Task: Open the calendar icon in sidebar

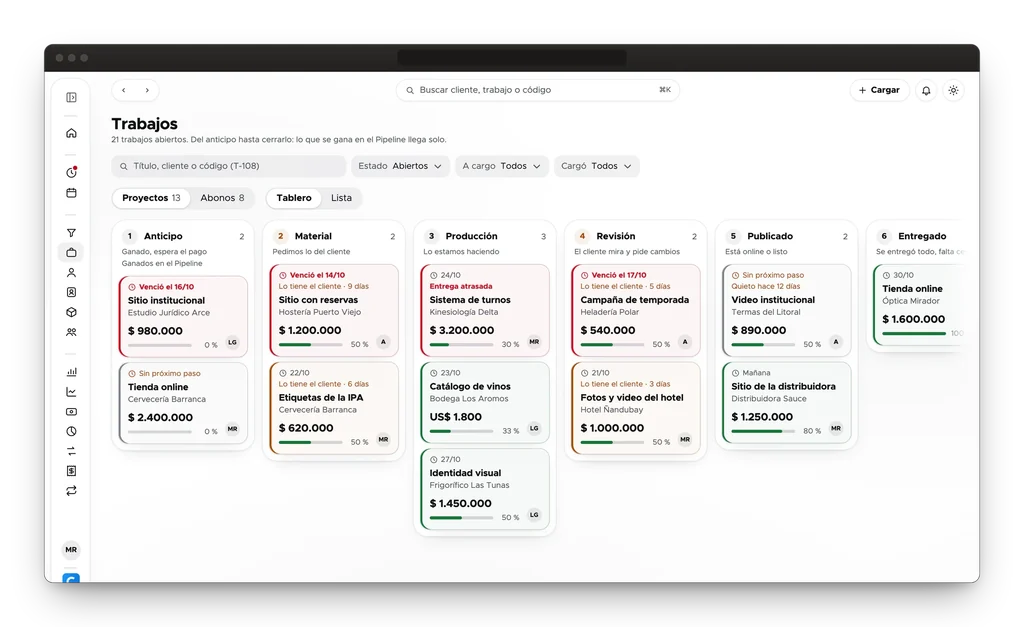Action: click(x=71, y=193)
